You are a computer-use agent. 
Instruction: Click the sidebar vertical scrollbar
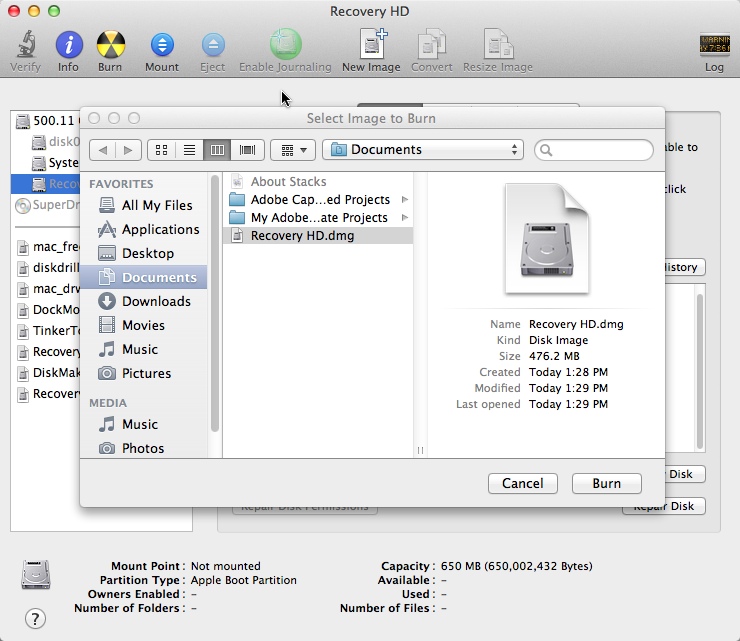(215, 303)
